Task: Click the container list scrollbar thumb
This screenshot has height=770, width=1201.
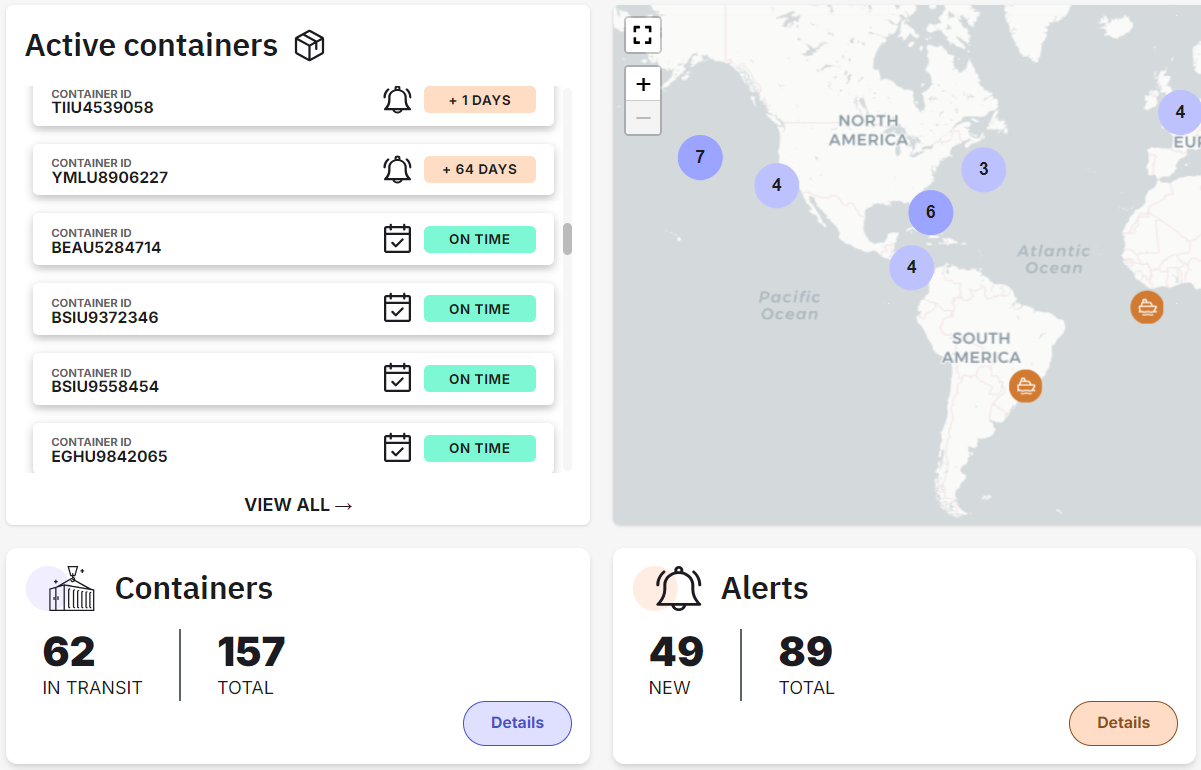Action: [568, 239]
